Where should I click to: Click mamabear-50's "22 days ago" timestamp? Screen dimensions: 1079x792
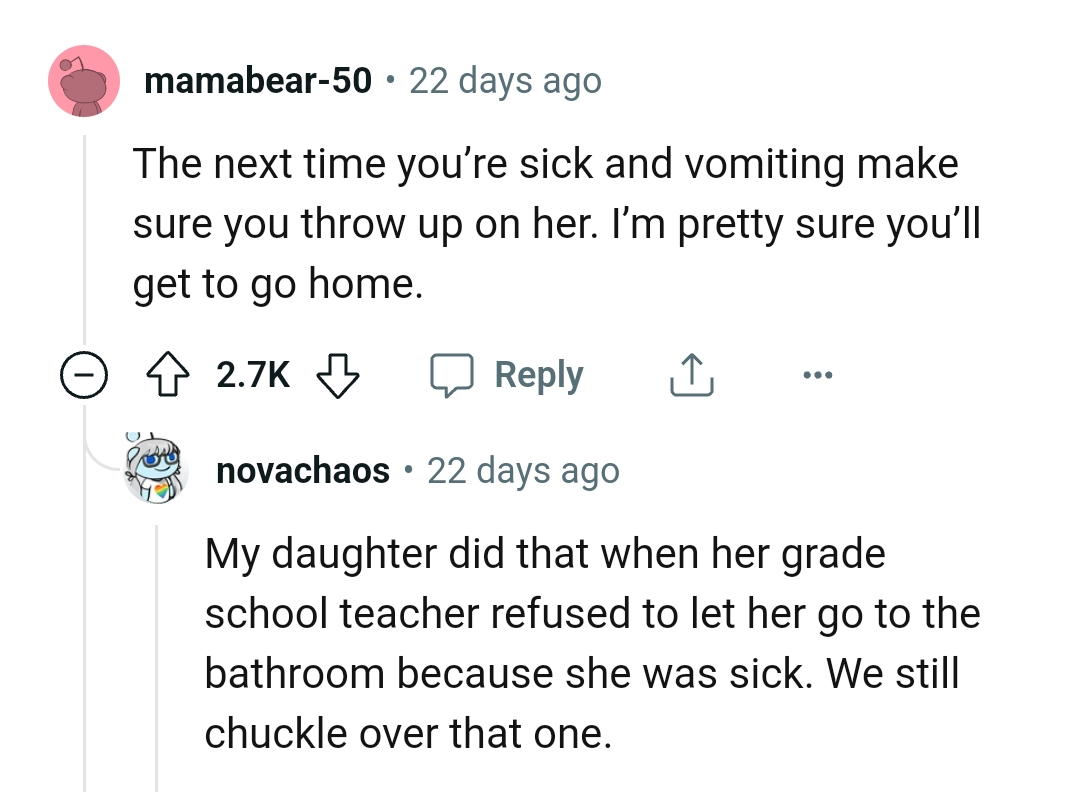(505, 81)
